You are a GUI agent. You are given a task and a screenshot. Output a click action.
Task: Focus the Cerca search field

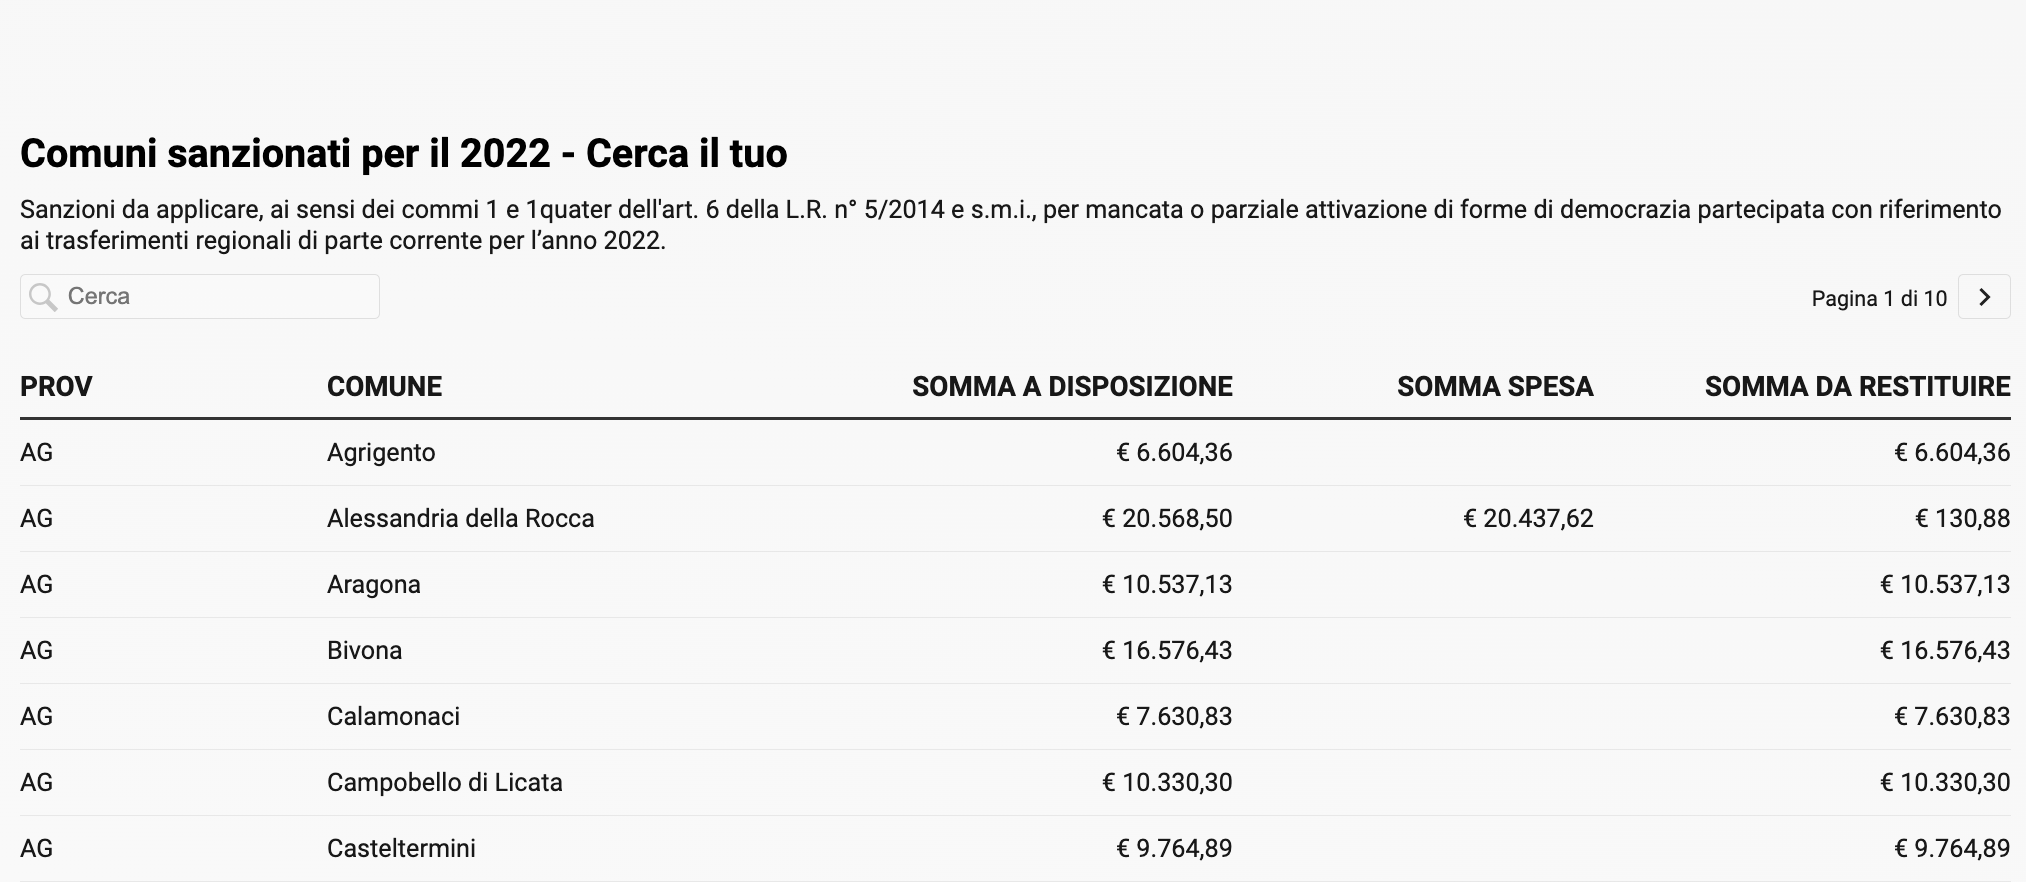pyautogui.click(x=200, y=297)
